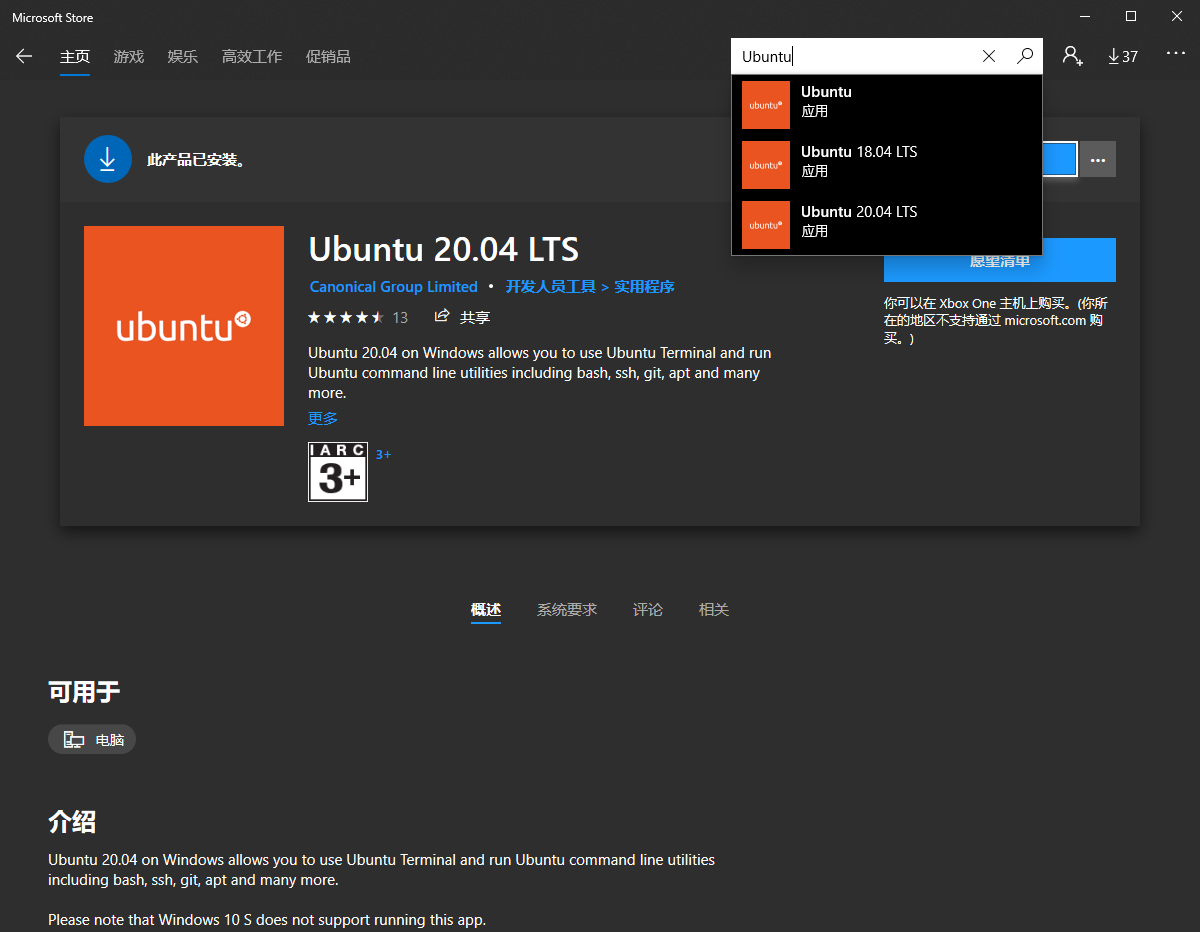
Task: Click inside the search input field
Action: [x=860, y=56]
